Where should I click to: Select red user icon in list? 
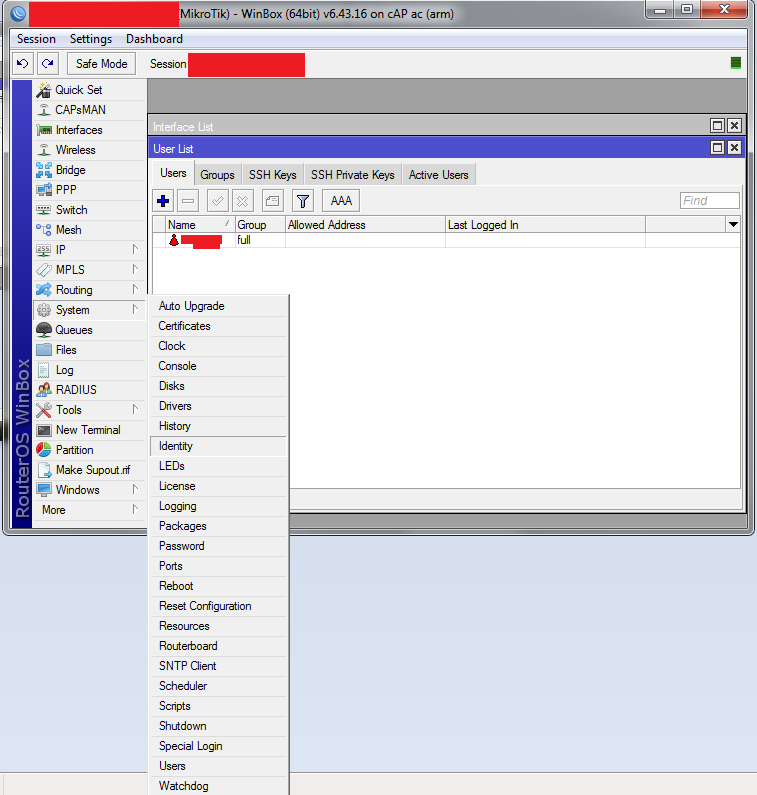coord(174,240)
